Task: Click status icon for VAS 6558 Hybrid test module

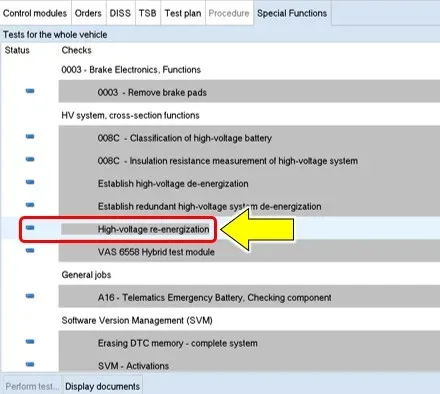Action: pos(30,250)
